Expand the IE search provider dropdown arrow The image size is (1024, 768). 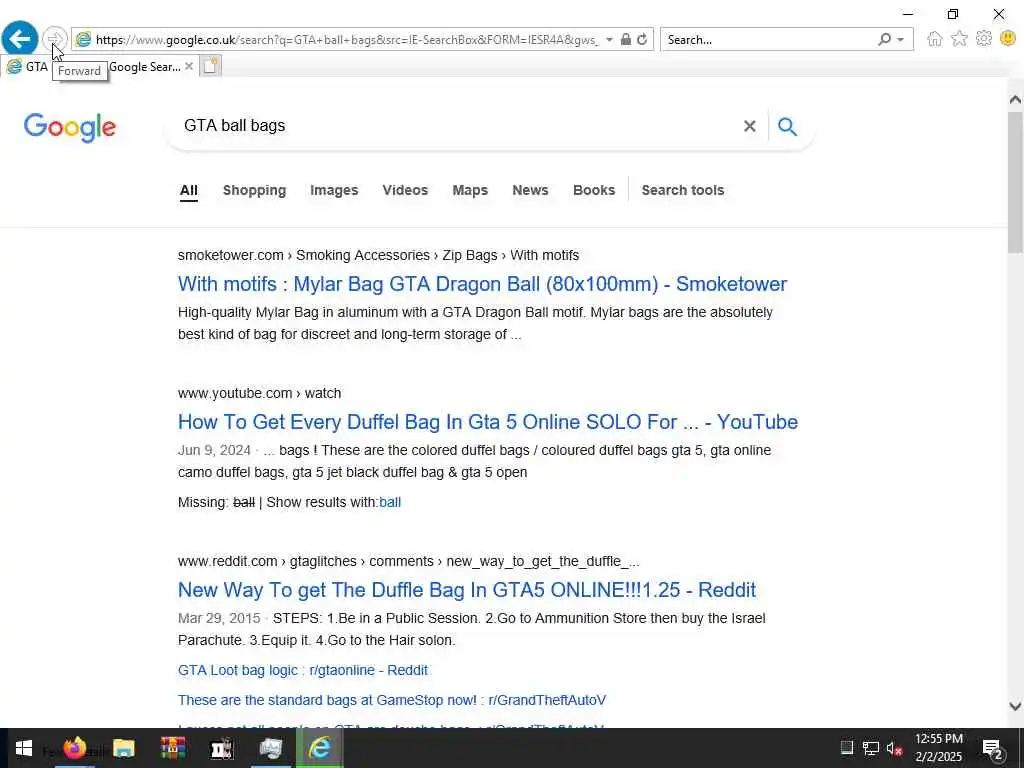[901, 40]
